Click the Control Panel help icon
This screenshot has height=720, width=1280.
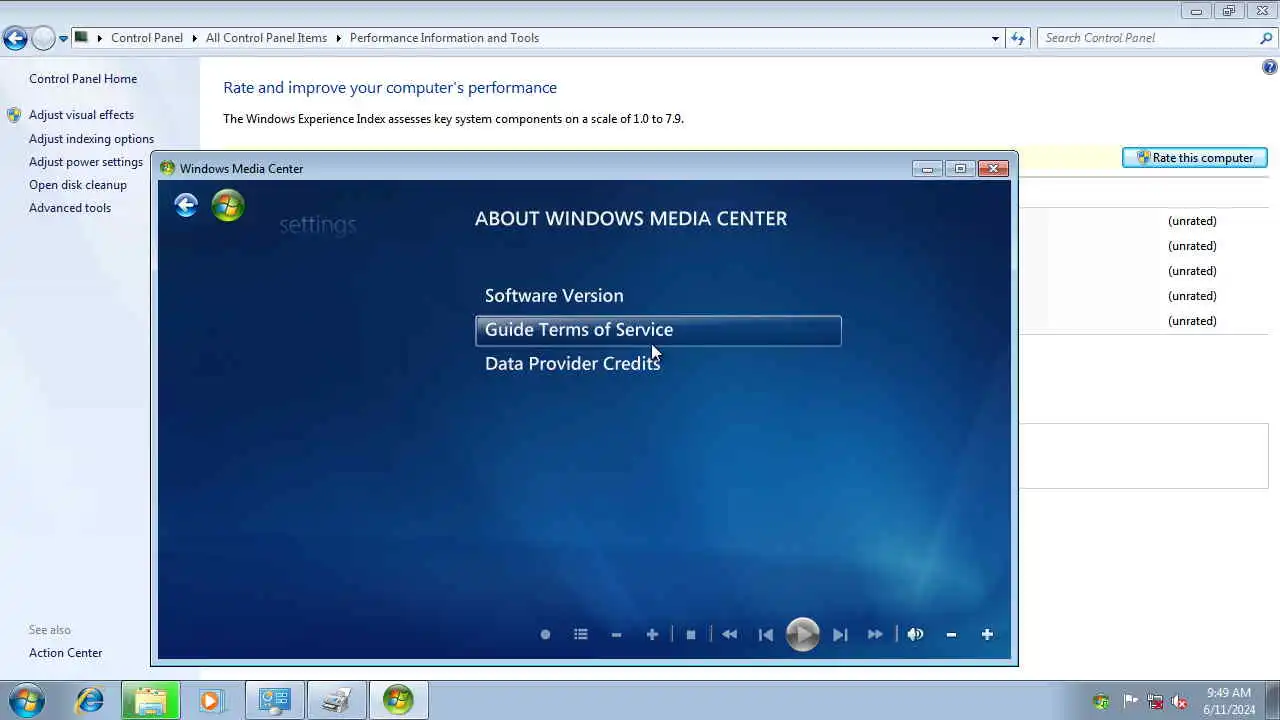point(1270,68)
